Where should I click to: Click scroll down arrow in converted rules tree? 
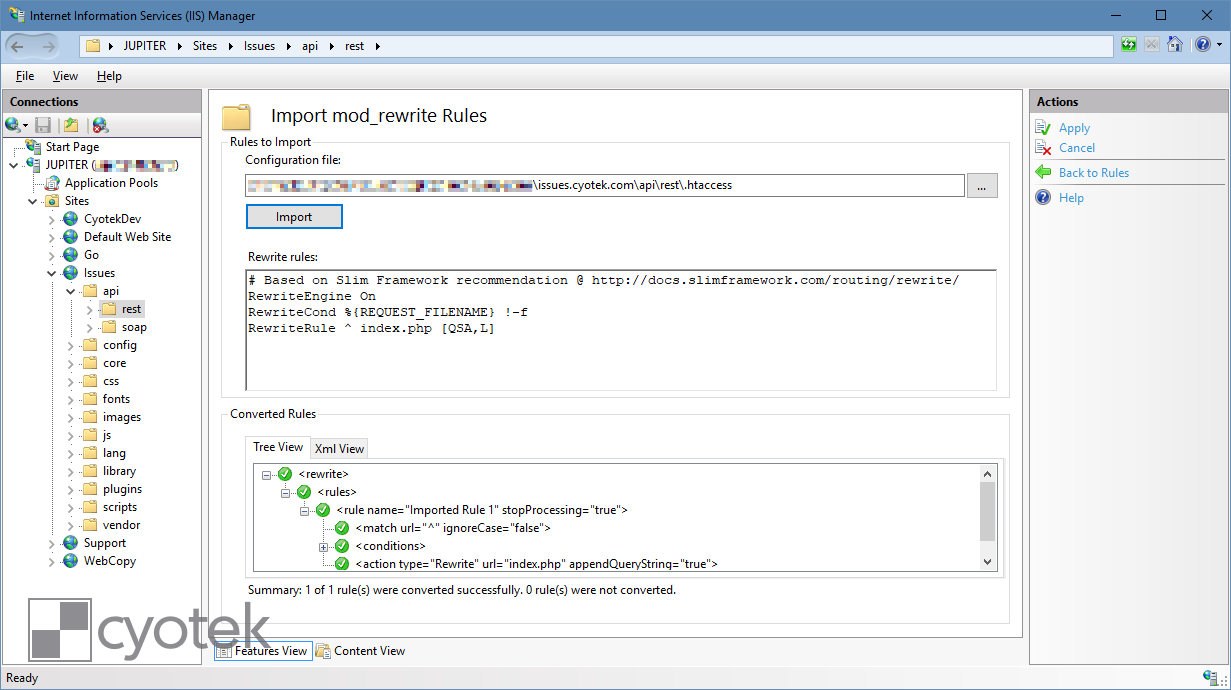pyautogui.click(x=988, y=562)
